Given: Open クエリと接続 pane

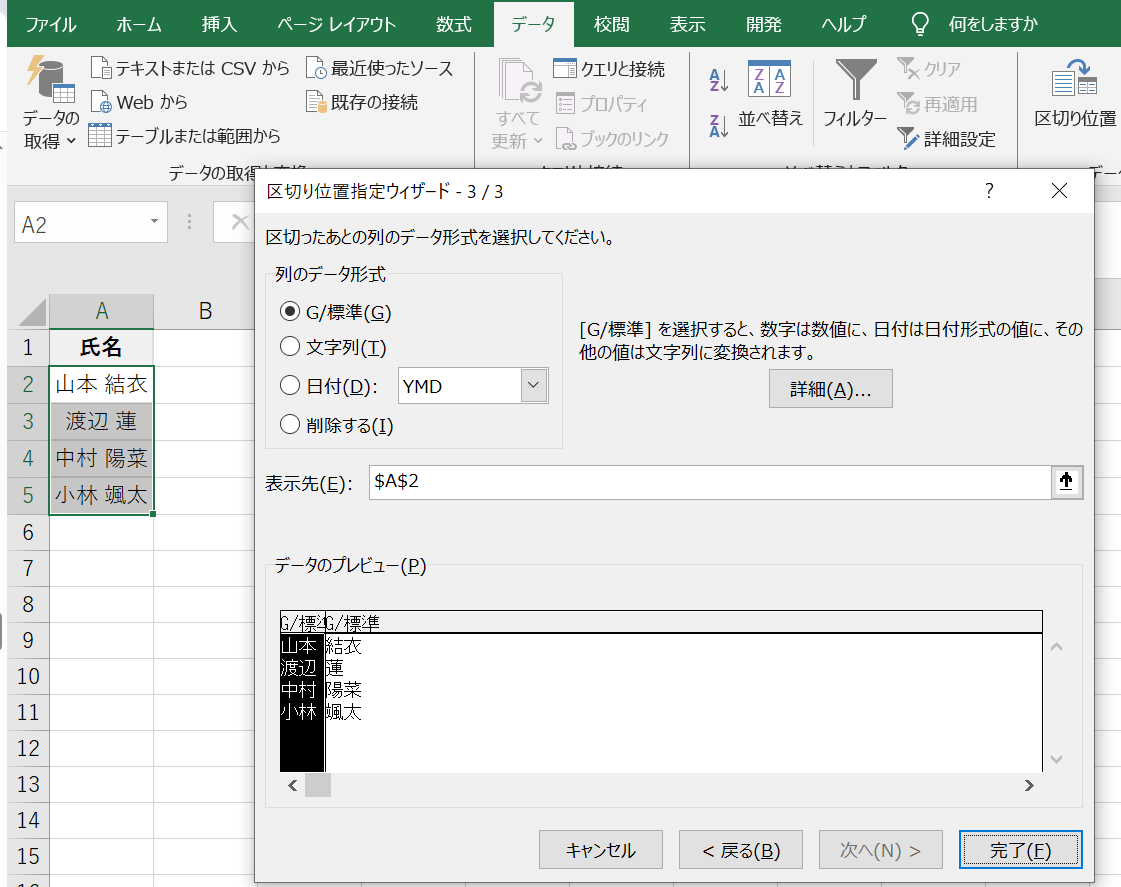Looking at the screenshot, I should pos(565,68).
